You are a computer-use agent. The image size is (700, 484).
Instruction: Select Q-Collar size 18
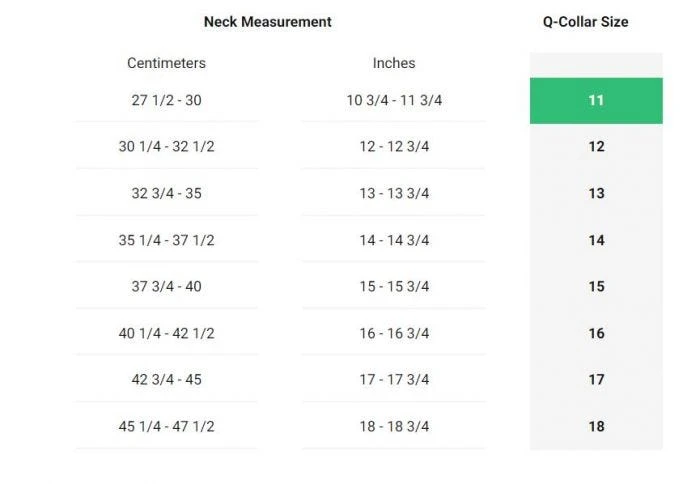pos(596,426)
